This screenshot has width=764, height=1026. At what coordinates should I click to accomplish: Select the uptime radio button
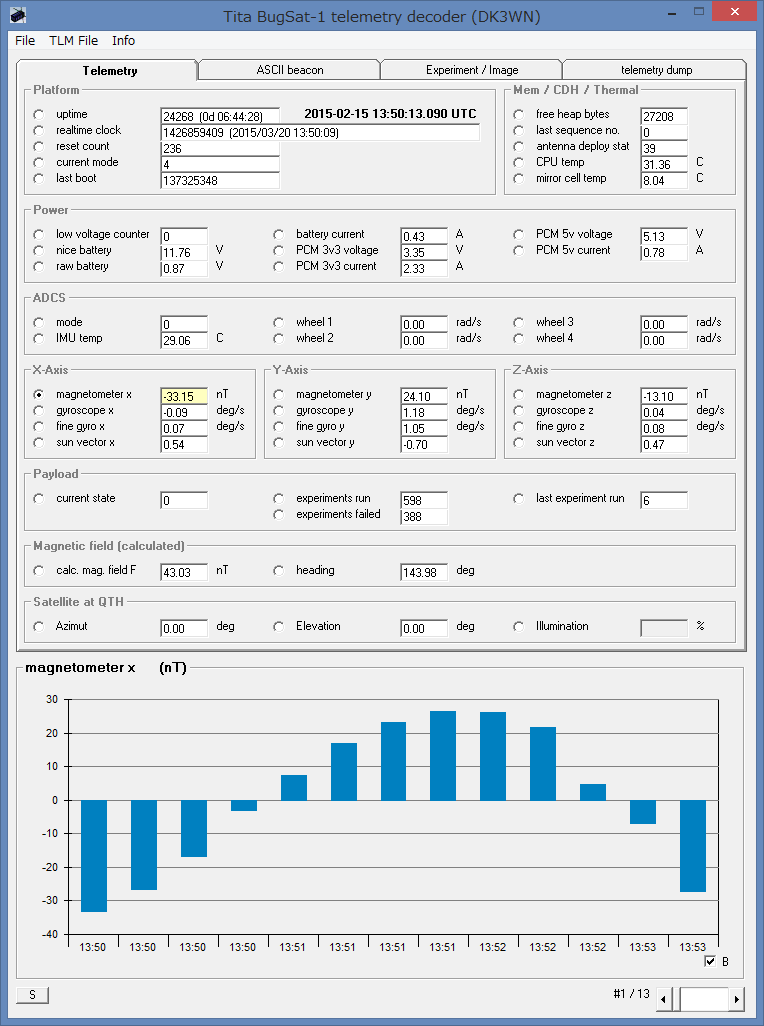(39, 115)
